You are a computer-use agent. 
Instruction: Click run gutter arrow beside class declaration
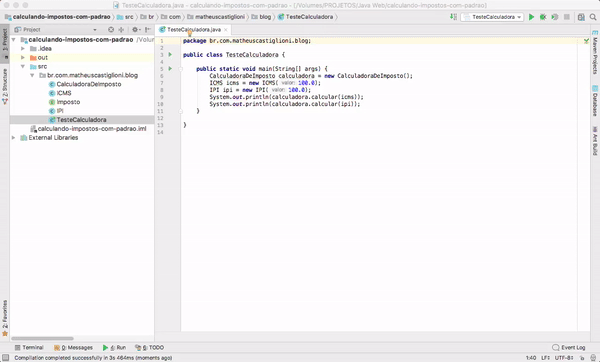(170, 55)
